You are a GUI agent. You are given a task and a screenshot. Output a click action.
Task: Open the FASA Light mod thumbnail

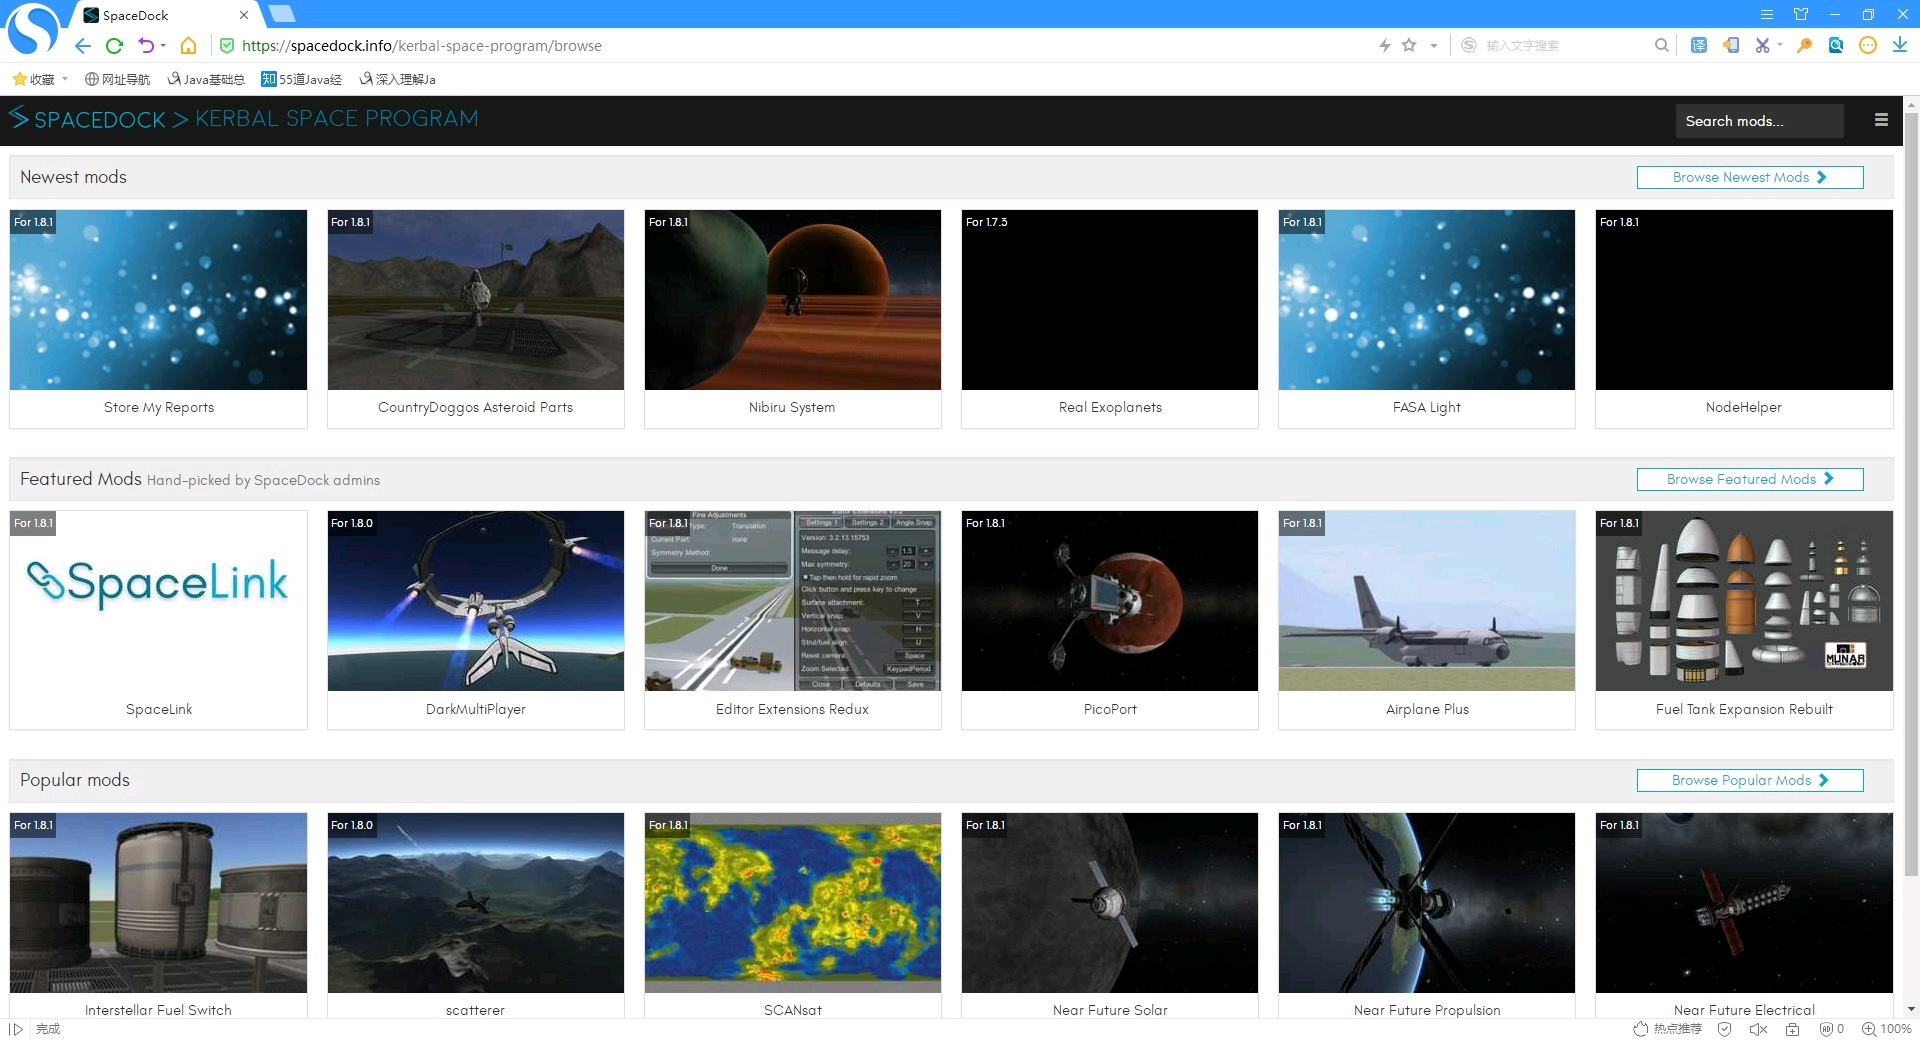click(x=1427, y=300)
